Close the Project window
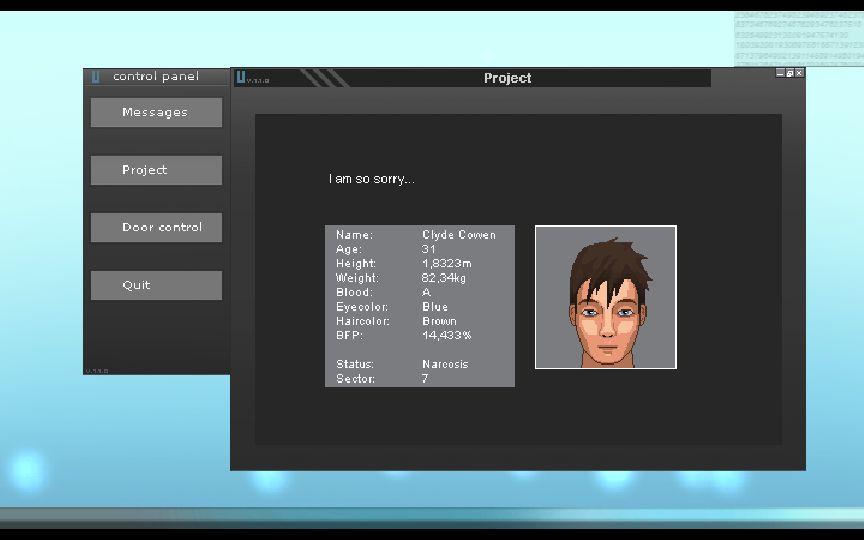The height and width of the screenshot is (540, 864). 798,73
